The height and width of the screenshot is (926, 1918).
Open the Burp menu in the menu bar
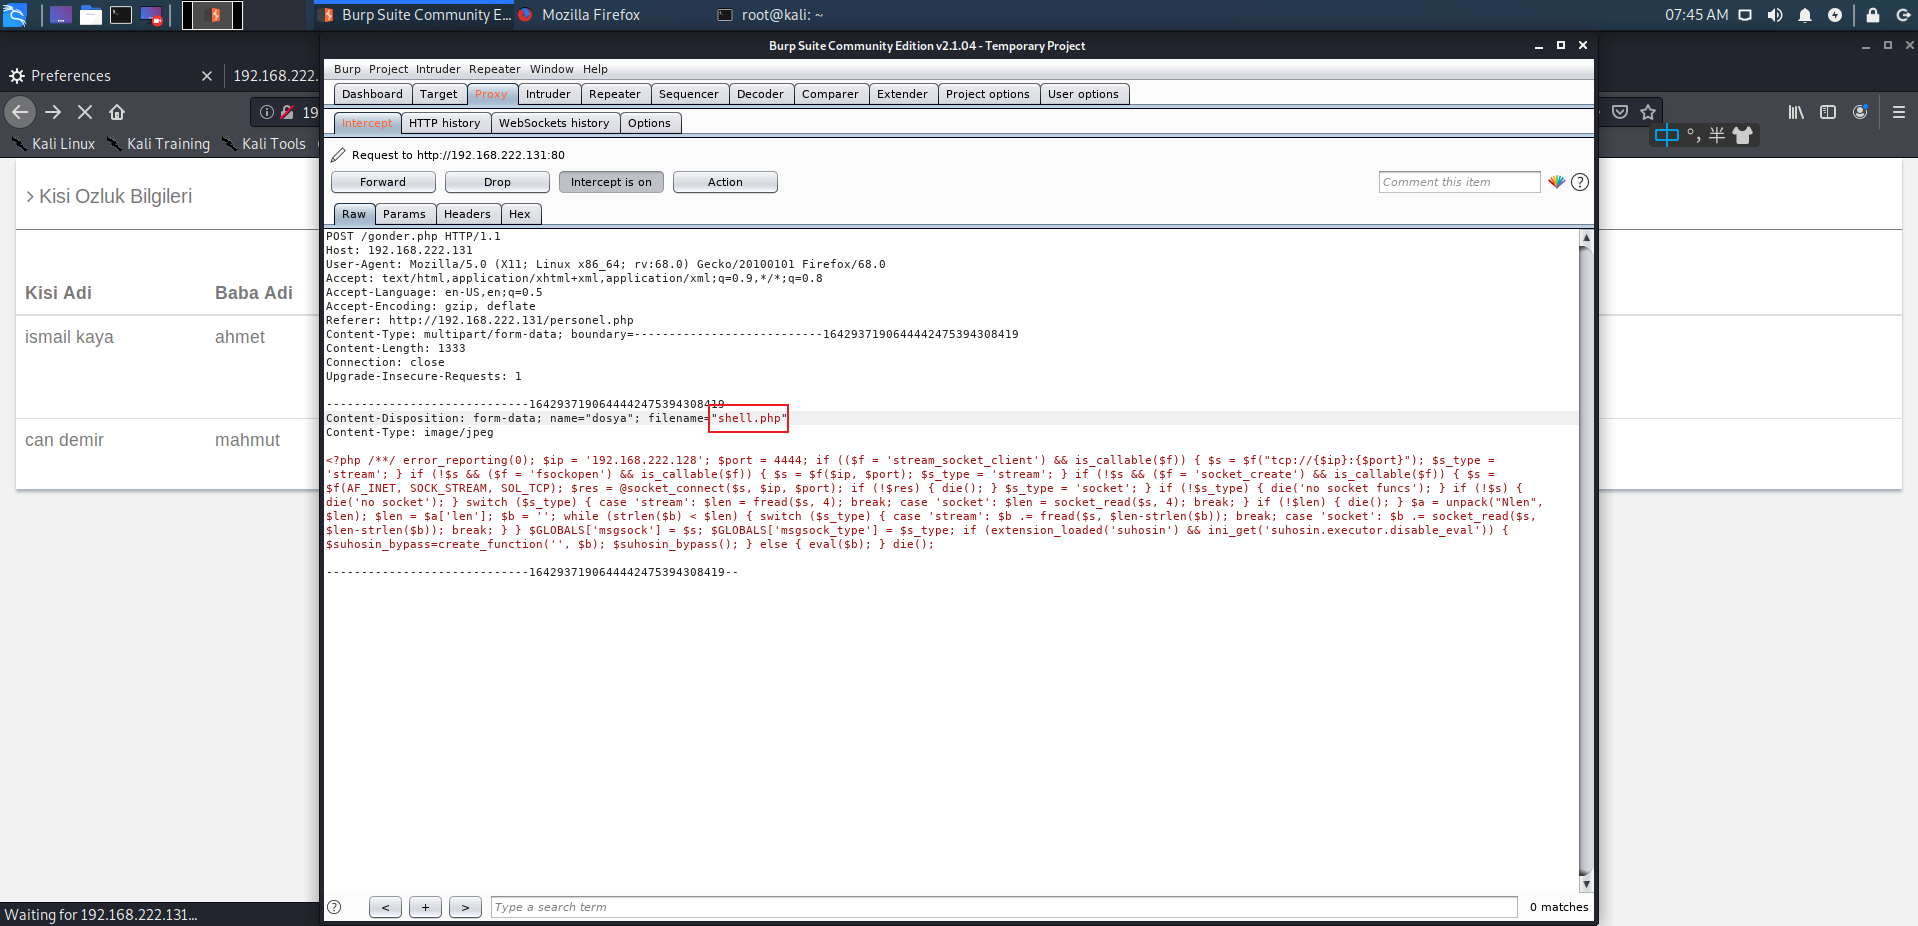coord(347,69)
